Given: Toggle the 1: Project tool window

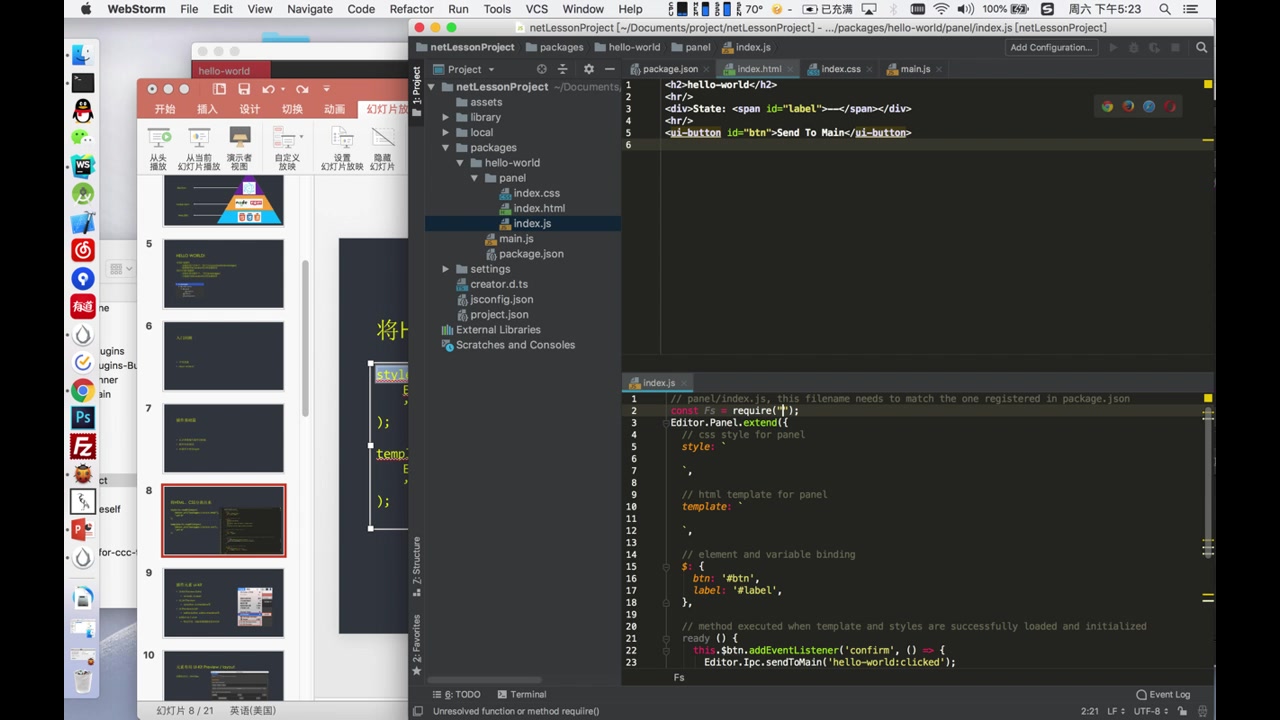Looking at the screenshot, I should click(417, 87).
